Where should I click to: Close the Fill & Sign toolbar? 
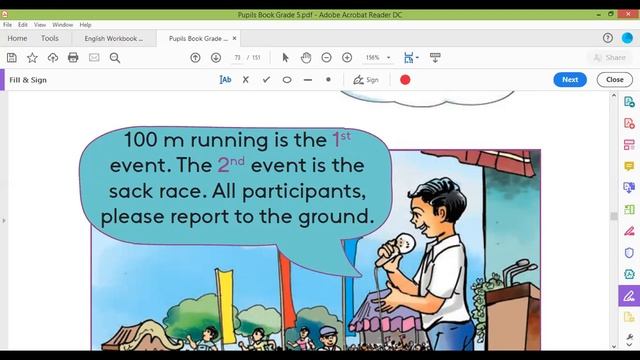(x=615, y=80)
